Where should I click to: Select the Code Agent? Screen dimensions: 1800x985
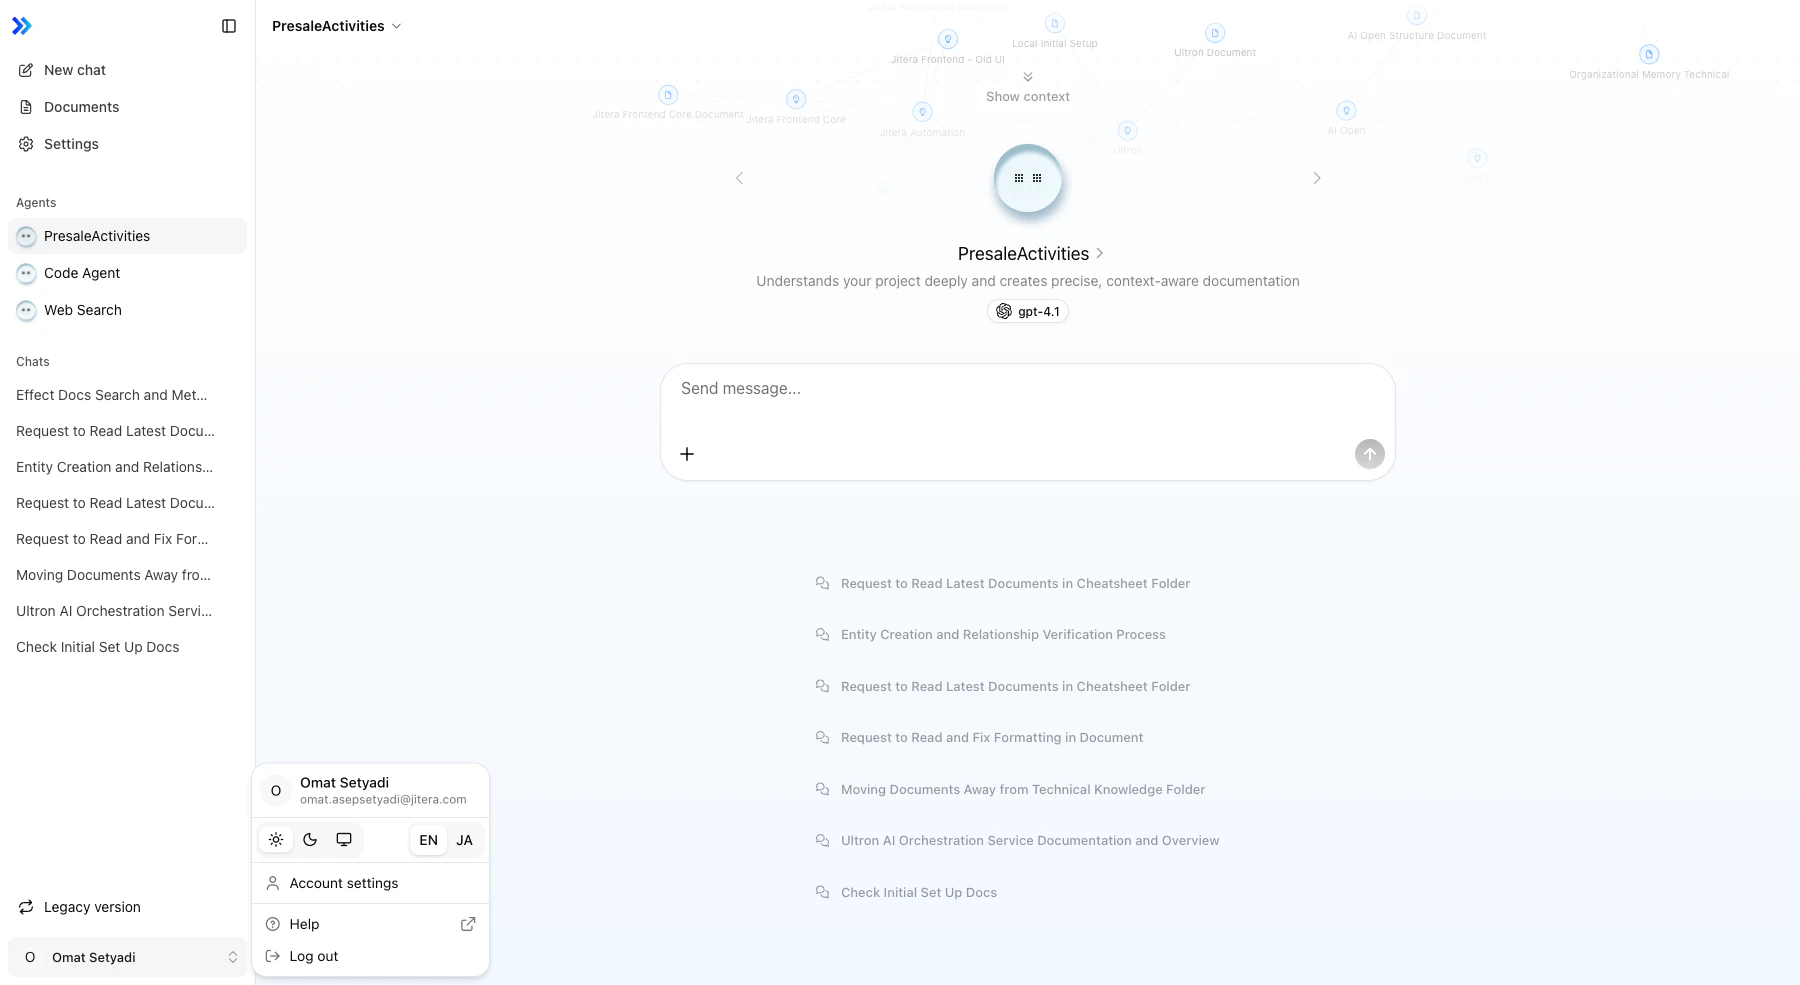(x=127, y=273)
